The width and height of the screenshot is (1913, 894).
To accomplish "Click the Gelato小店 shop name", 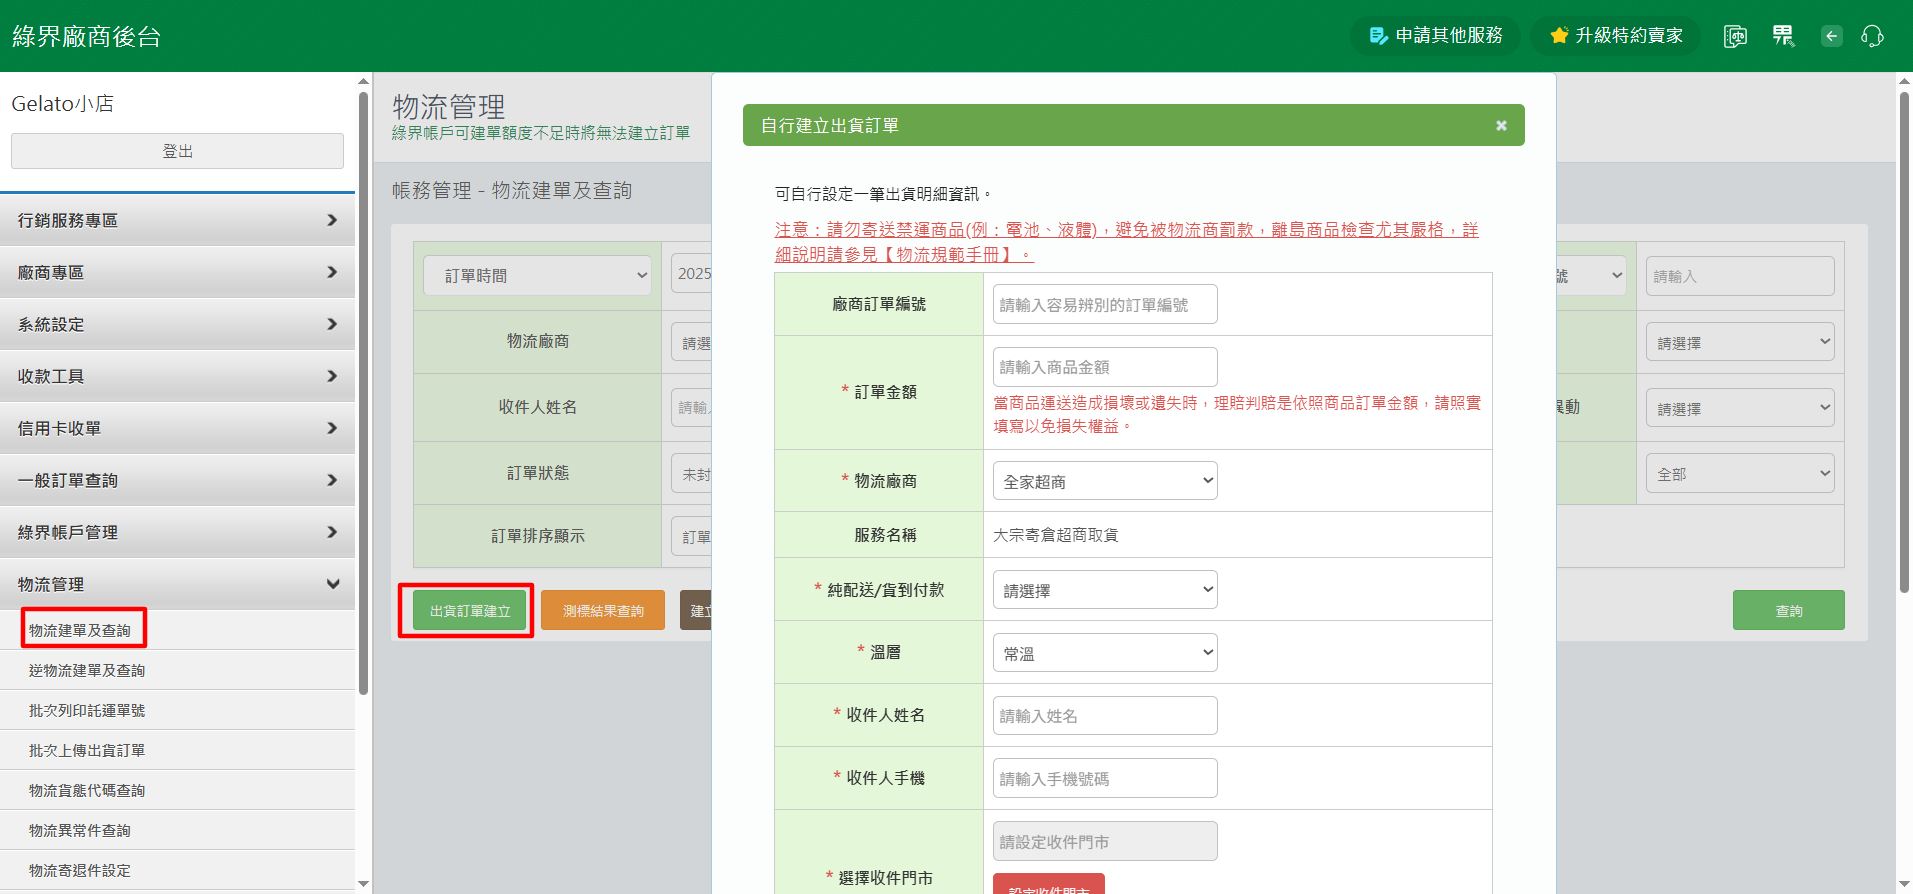I will 62,103.
